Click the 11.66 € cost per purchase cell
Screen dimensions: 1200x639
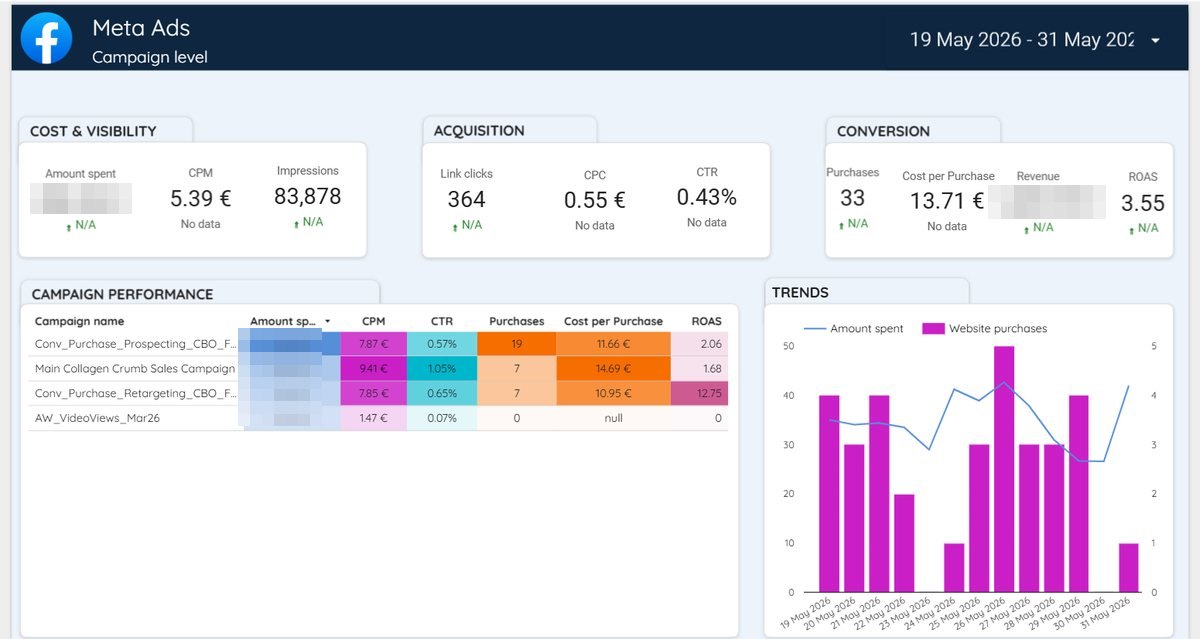[x=613, y=344]
